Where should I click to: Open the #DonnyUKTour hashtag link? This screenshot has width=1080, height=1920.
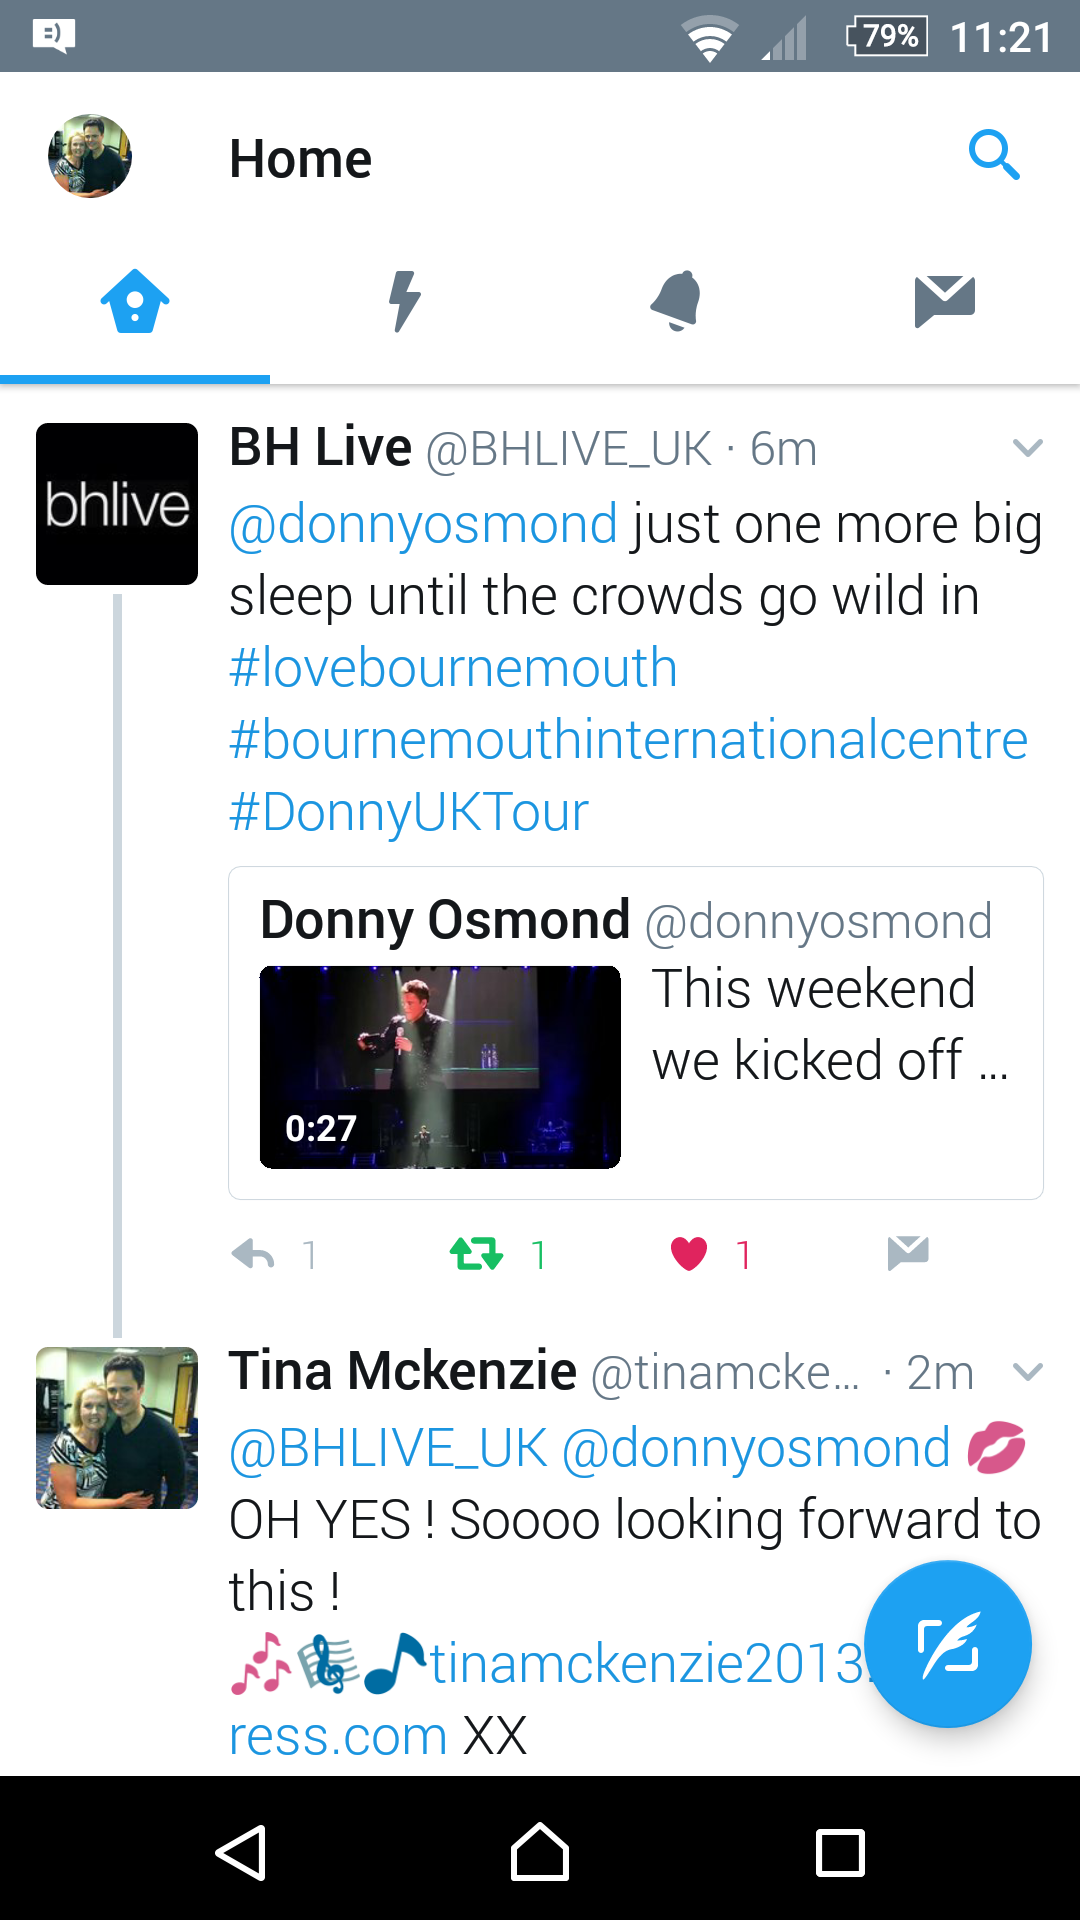point(408,812)
